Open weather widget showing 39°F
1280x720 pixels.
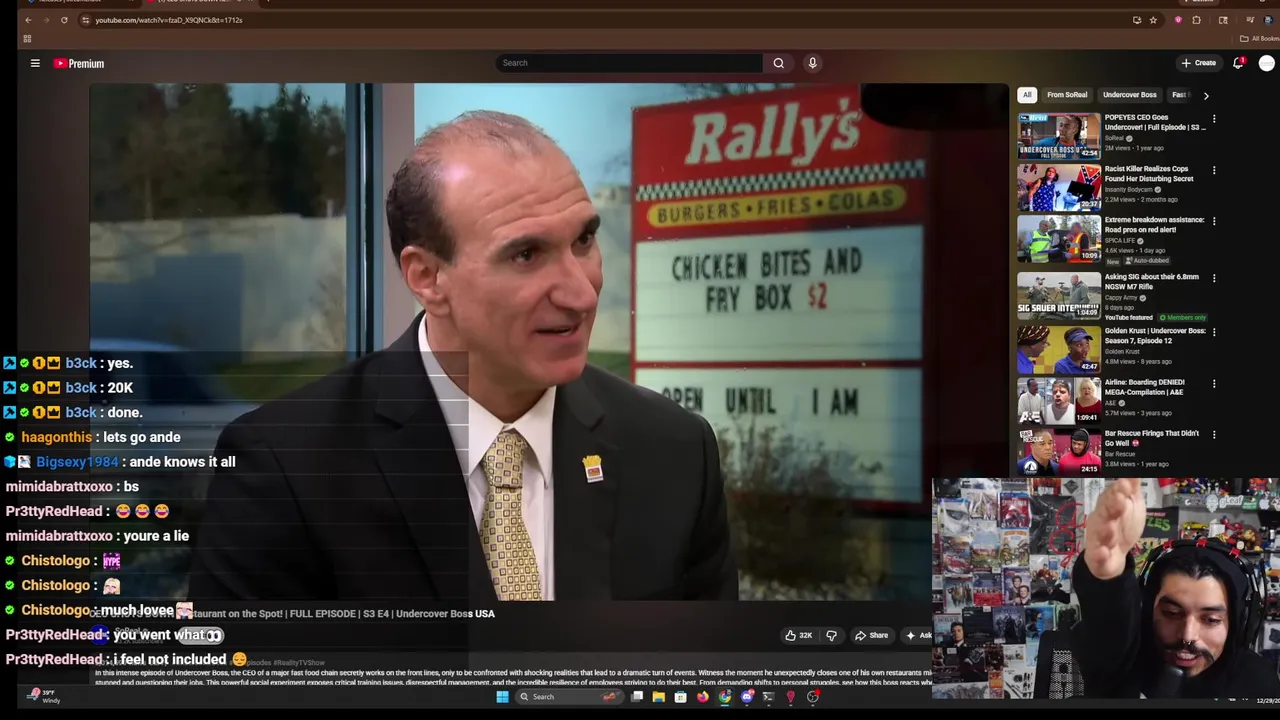42,696
